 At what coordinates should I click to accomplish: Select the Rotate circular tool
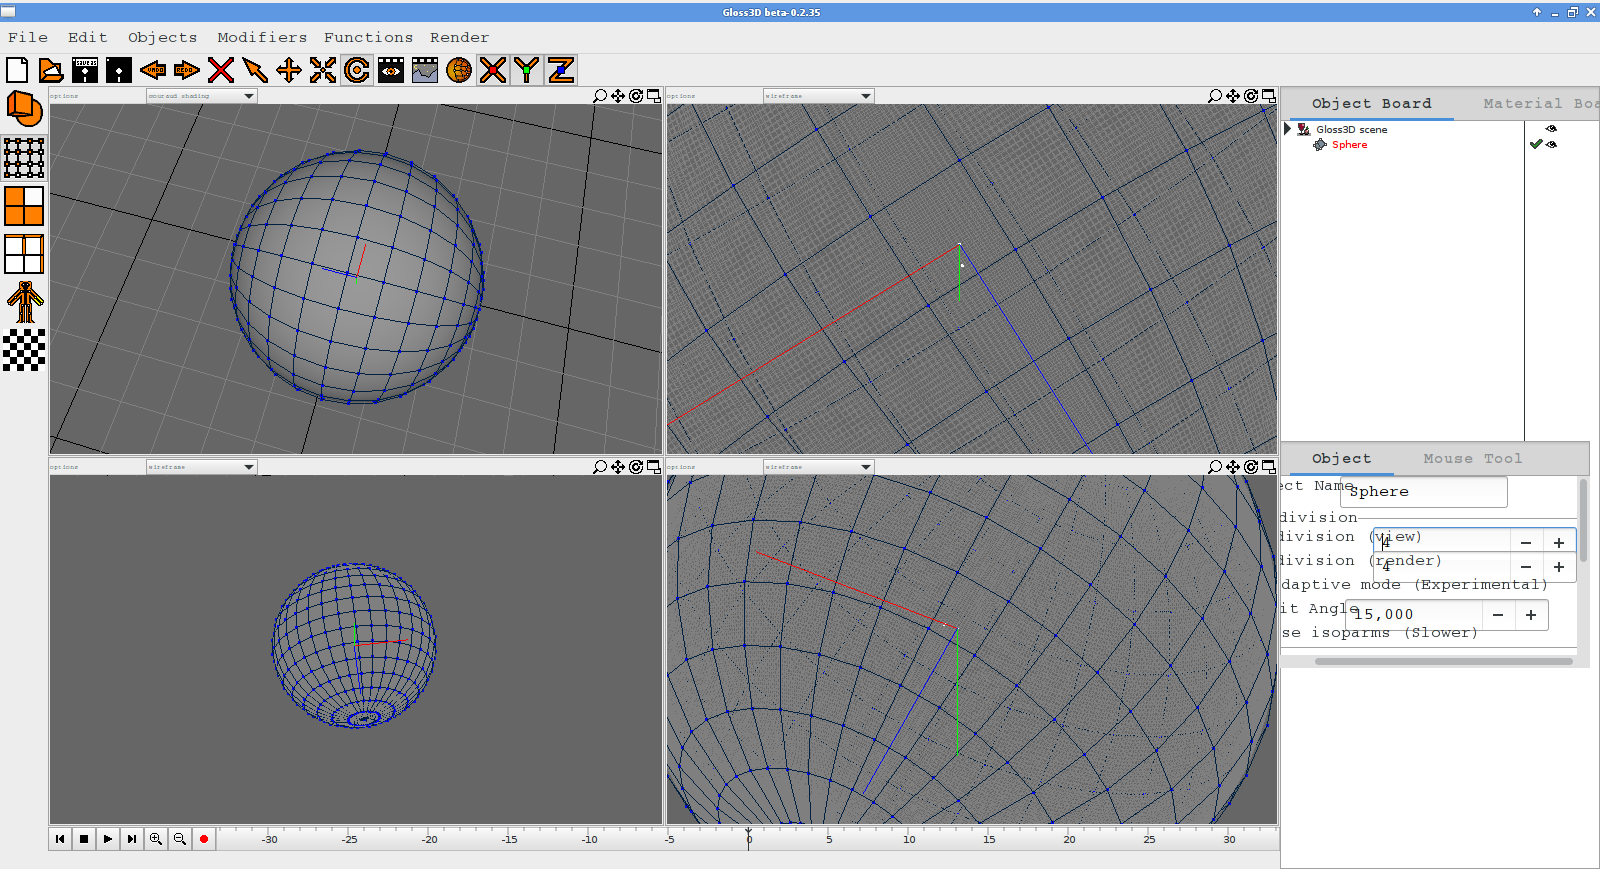click(x=357, y=70)
